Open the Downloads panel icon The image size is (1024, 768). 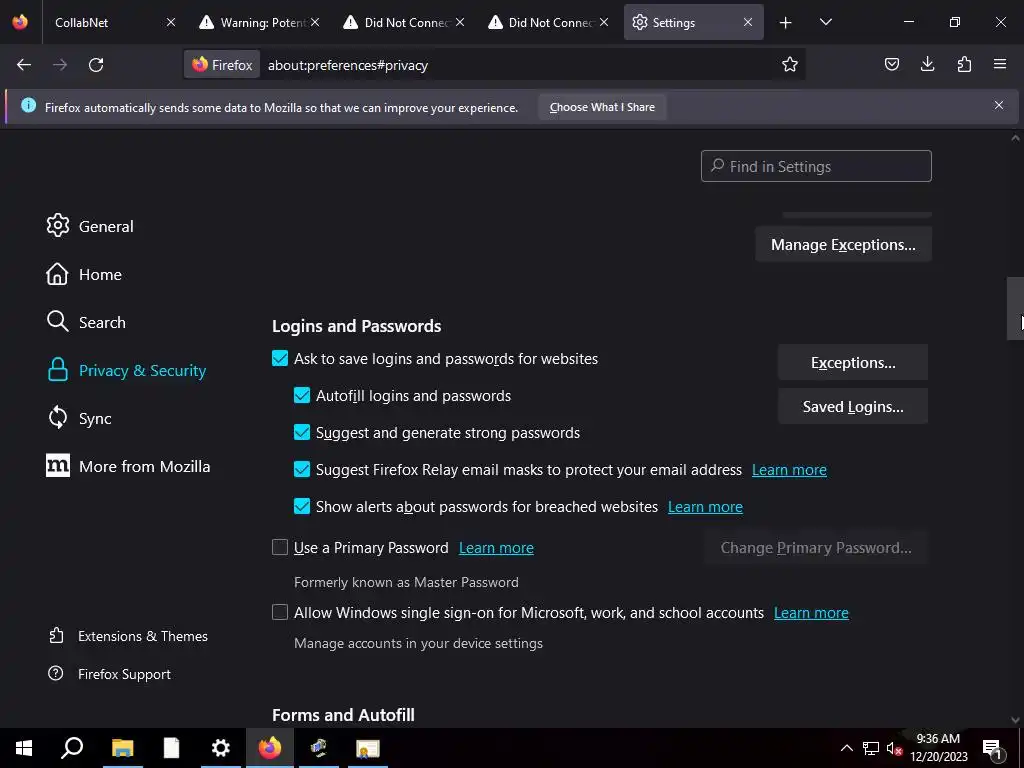(927, 64)
